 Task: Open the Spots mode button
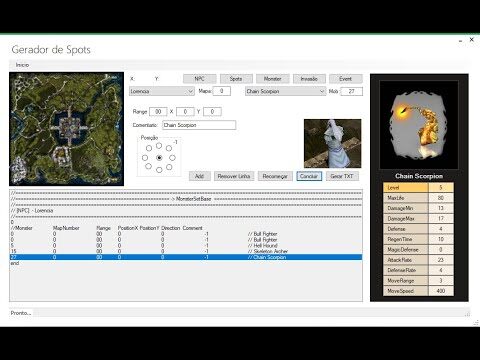coord(236,79)
